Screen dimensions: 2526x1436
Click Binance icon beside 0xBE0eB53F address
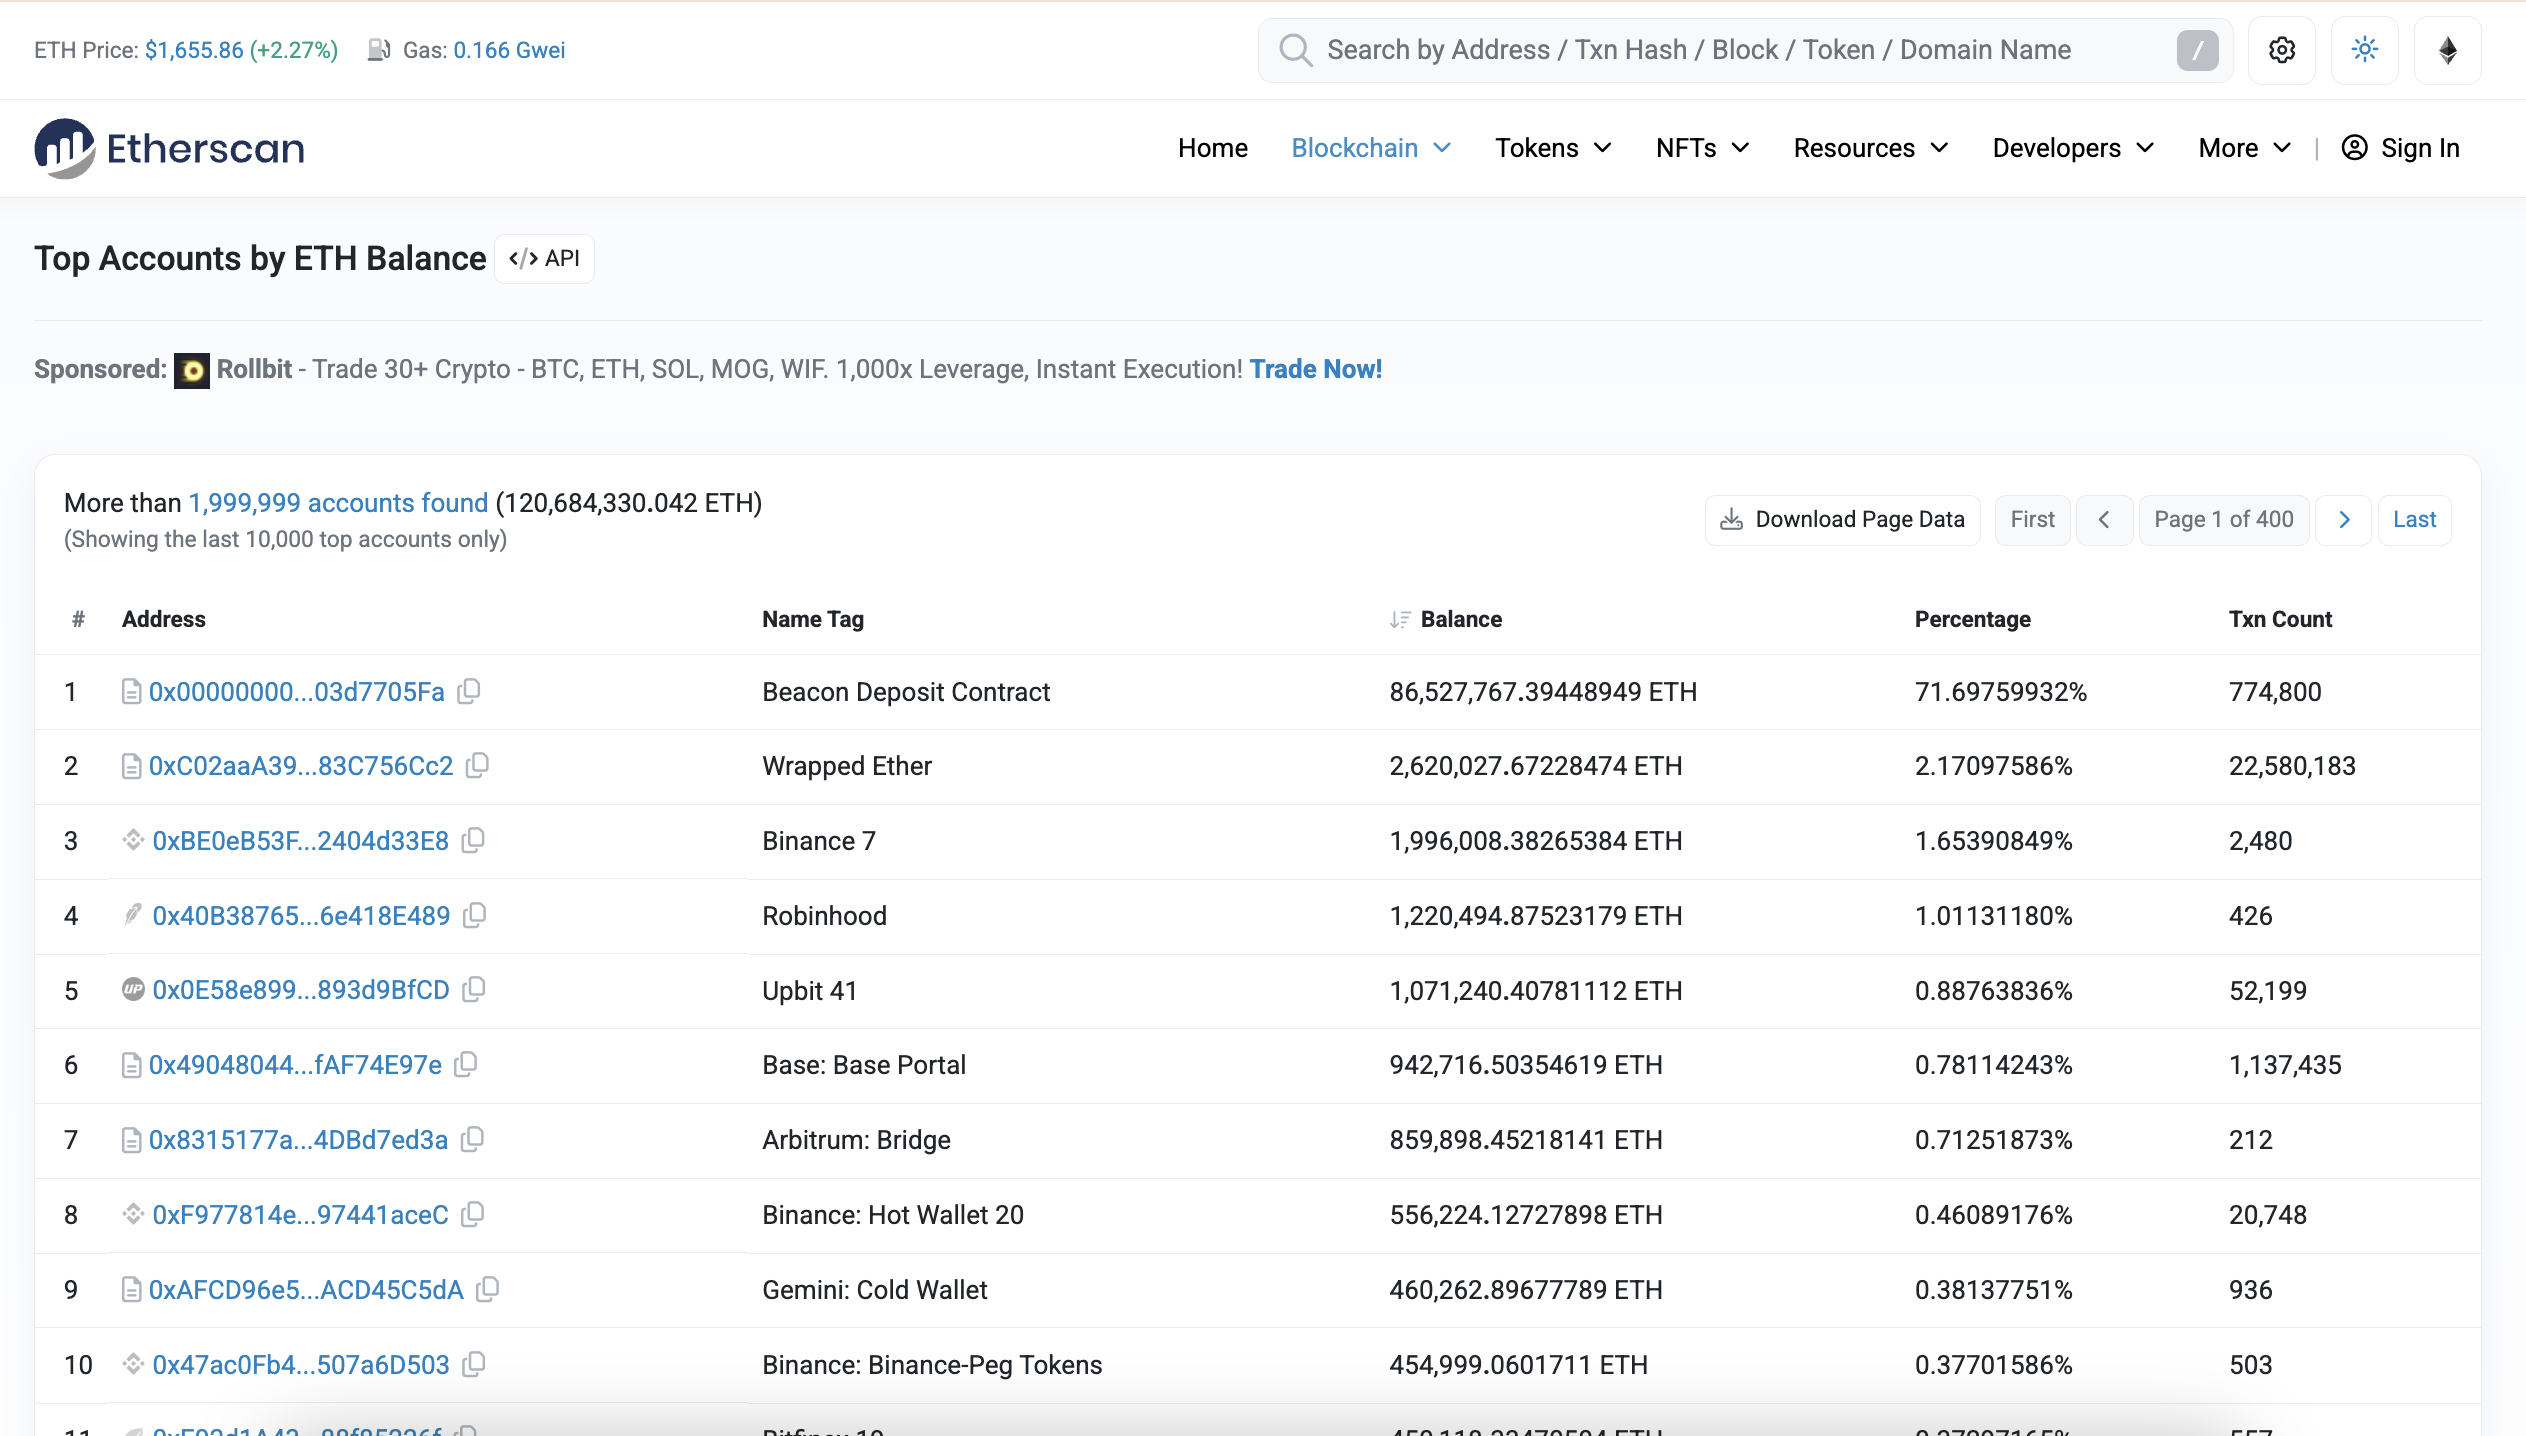click(x=133, y=840)
